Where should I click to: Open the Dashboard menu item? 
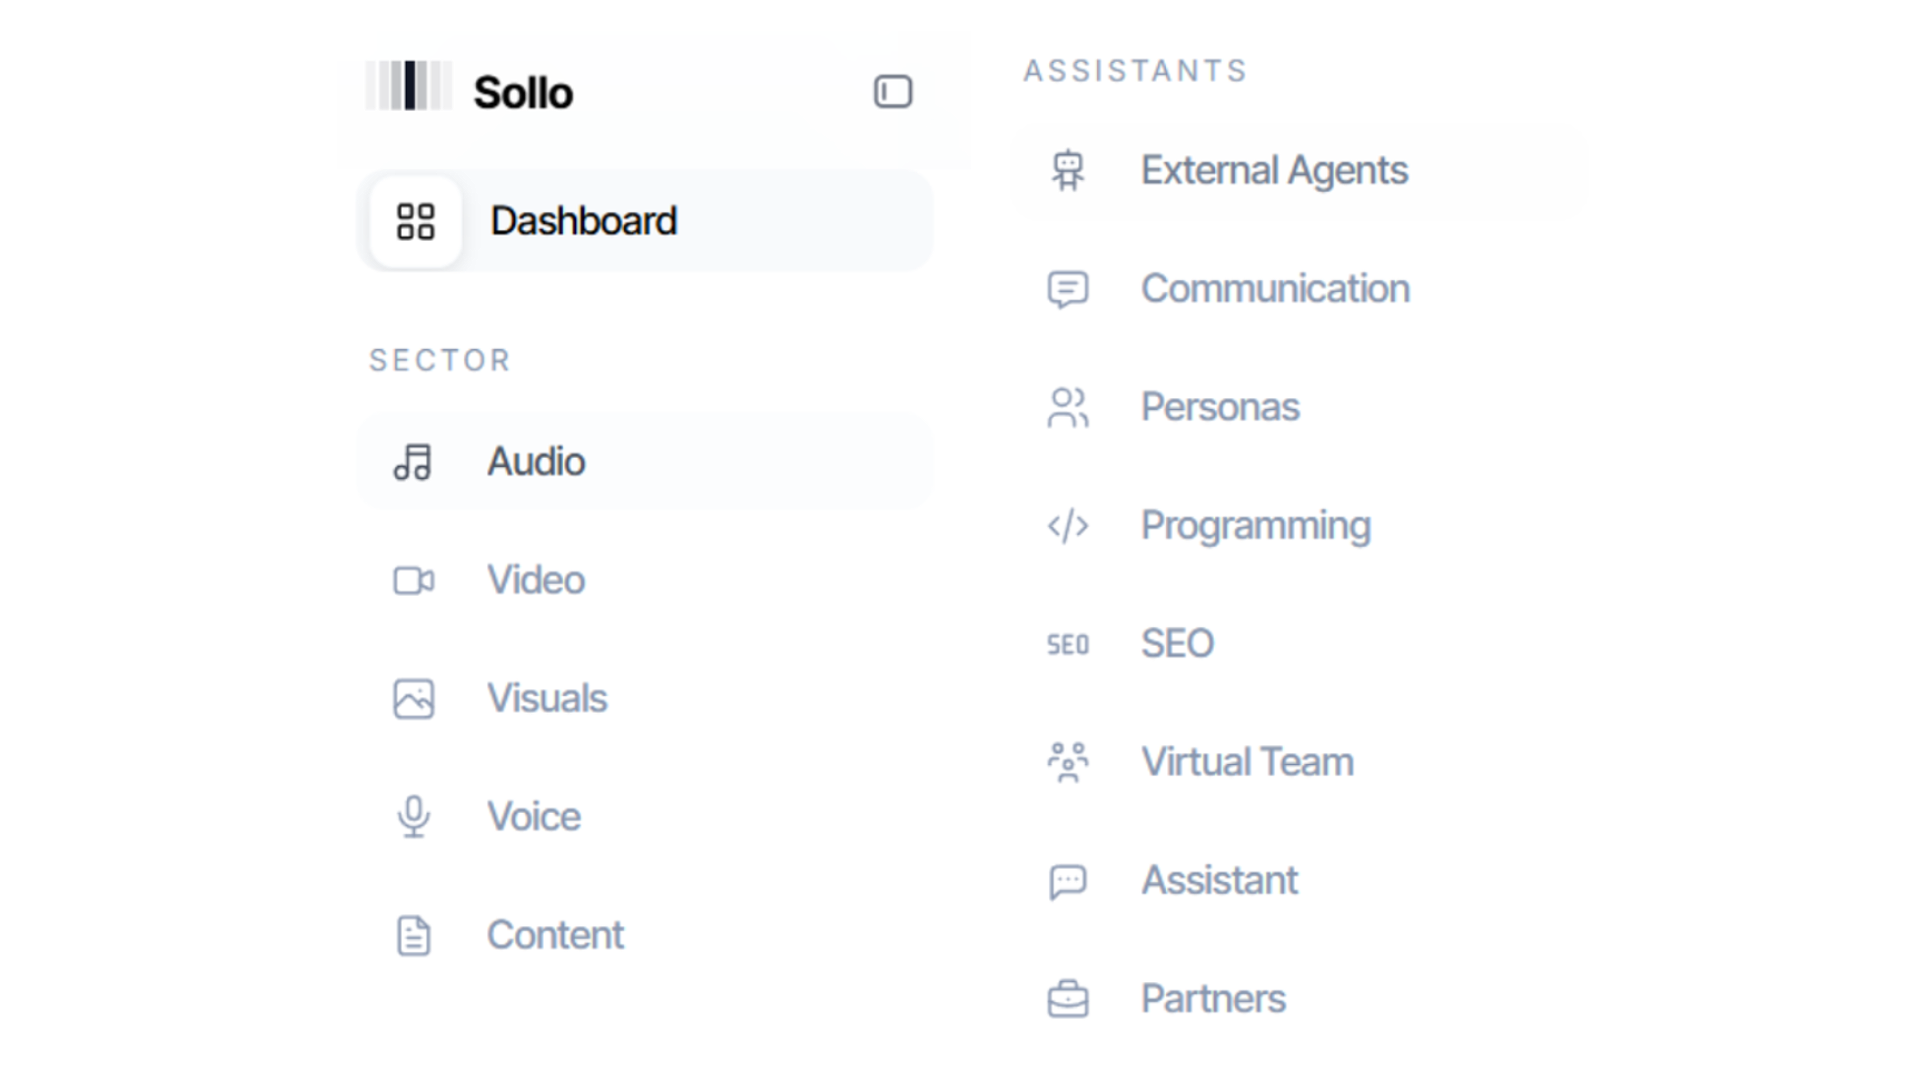(x=583, y=221)
